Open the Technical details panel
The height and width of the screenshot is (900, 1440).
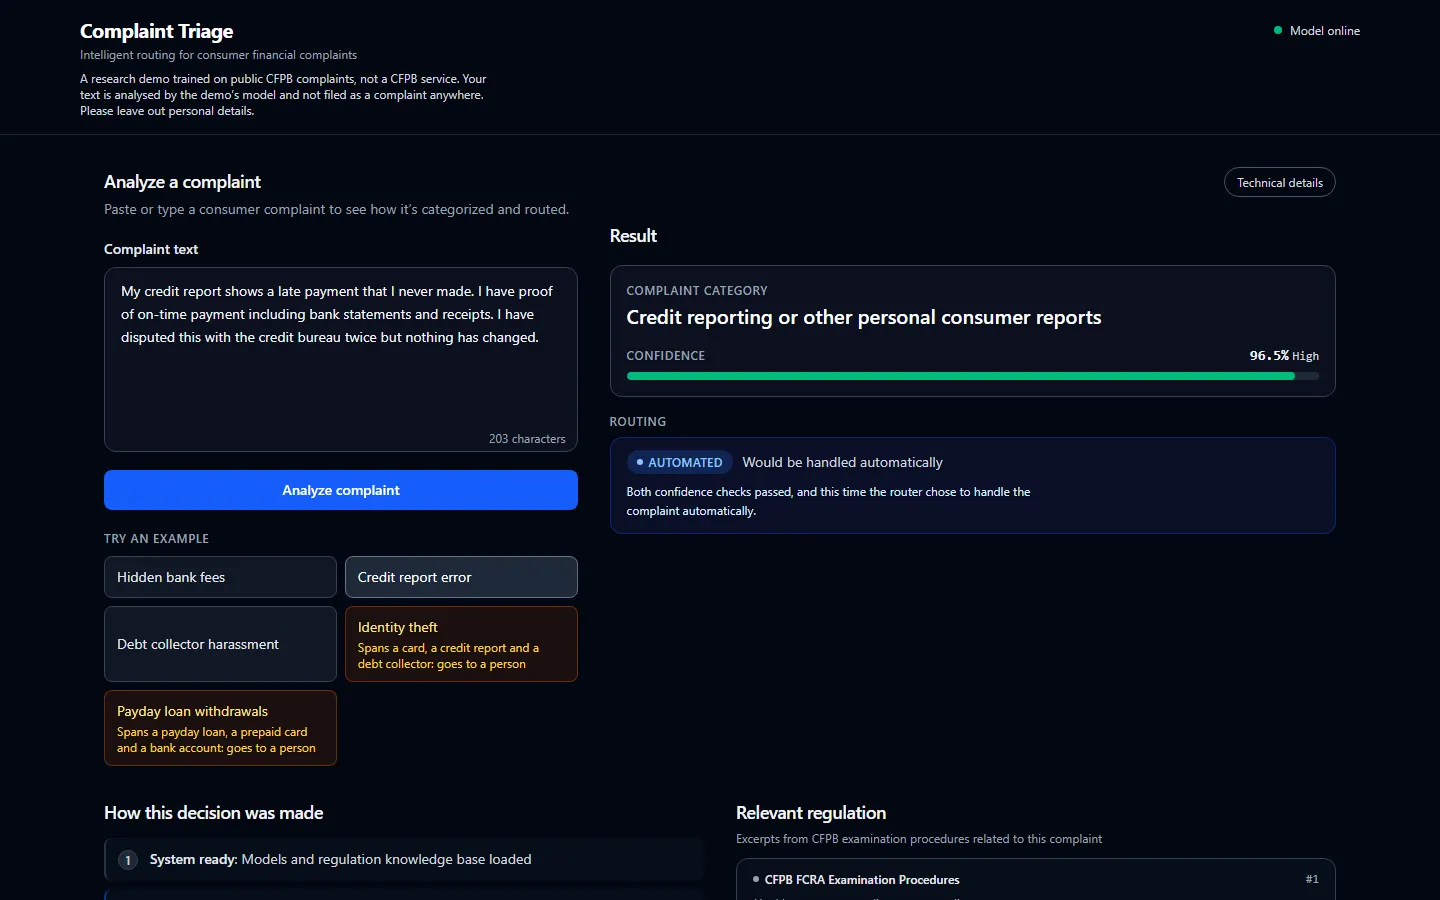(x=1279, y=182)
